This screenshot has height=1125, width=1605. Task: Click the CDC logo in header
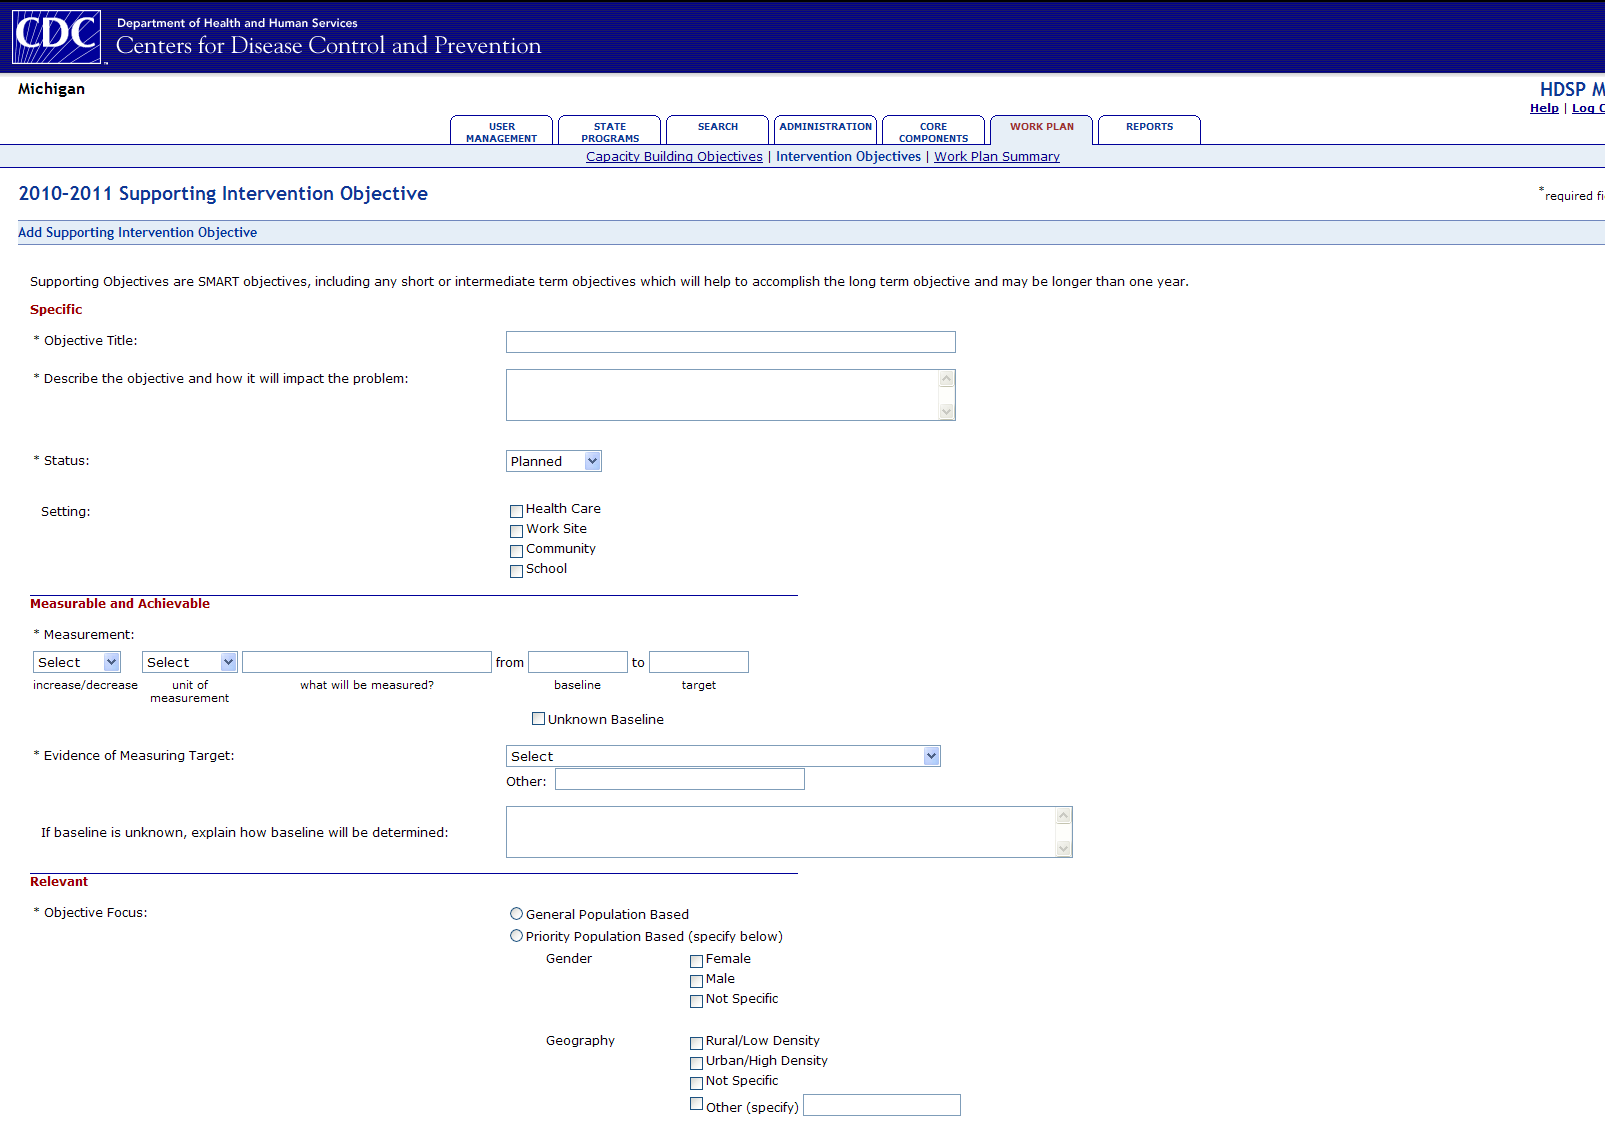pyautogui.click(x=57, y=37)
